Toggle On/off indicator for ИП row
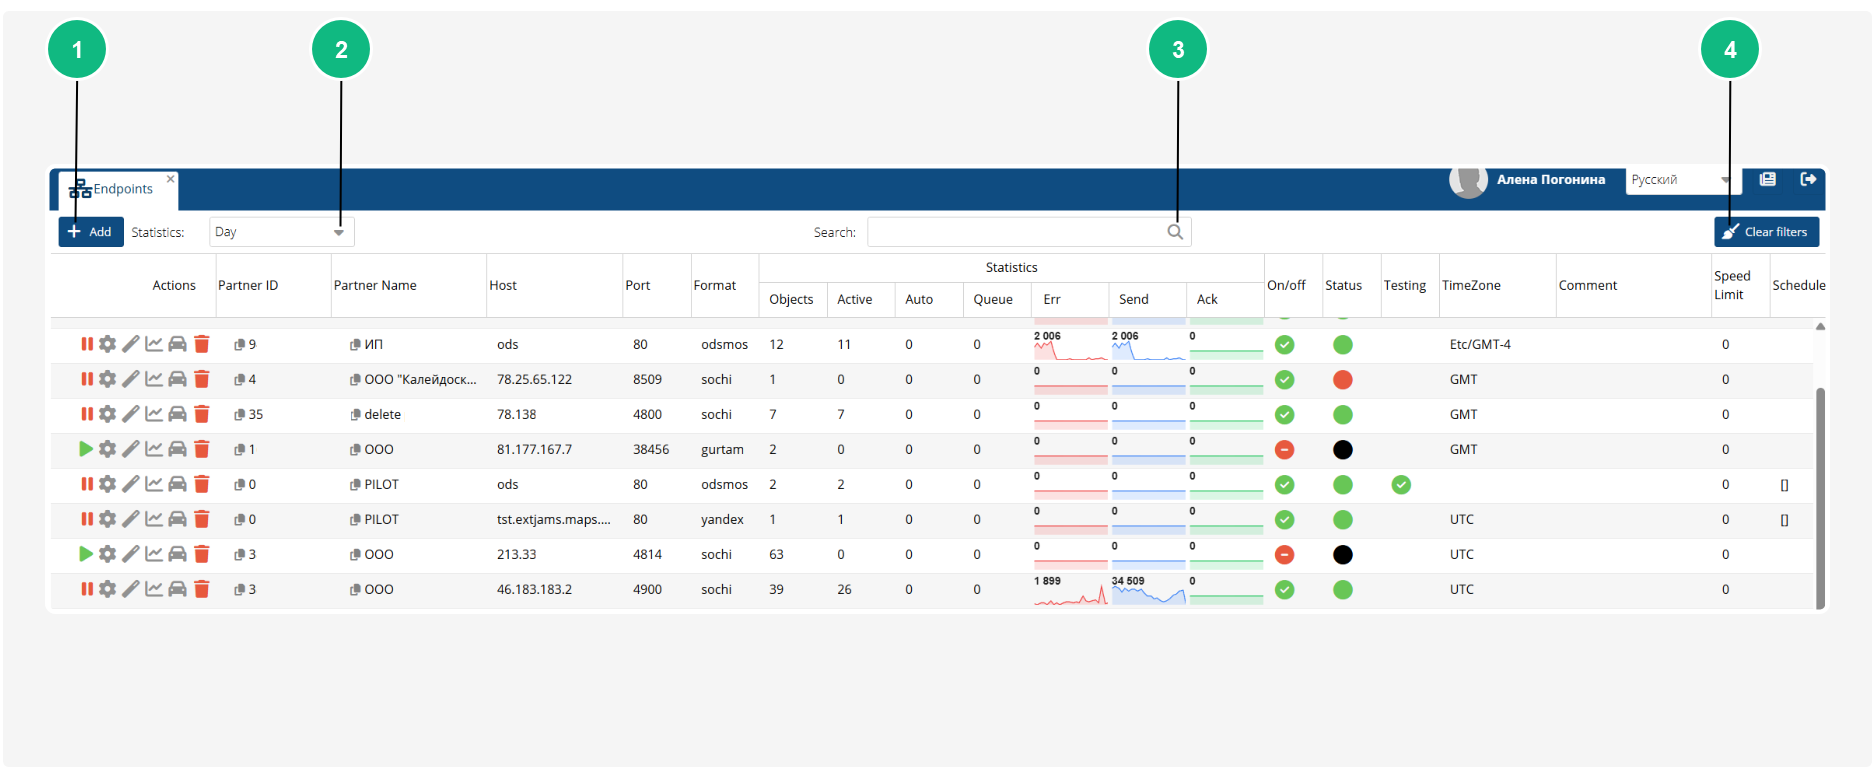The width and height of the screenshot is (1875, 770). click(1285, 344)
